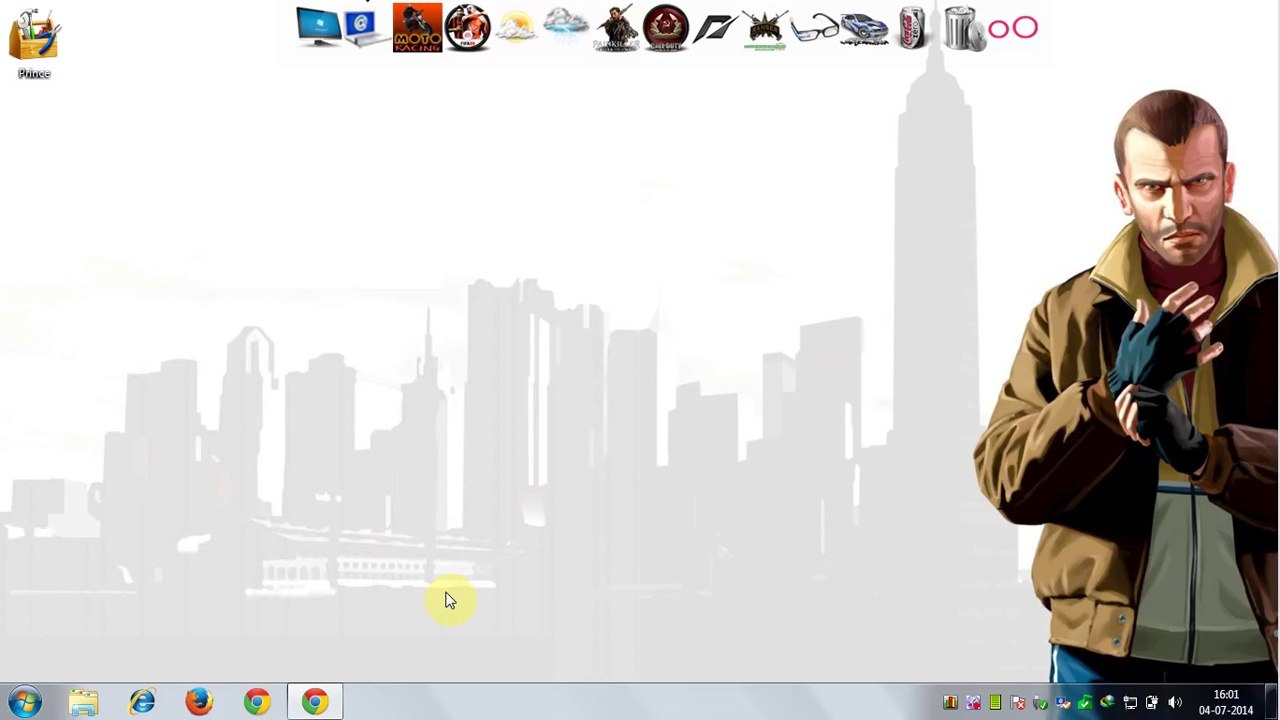Click Safely Remove Hardware USB tray icon
This screenshot has width=1280, height=720.
click(x=1040, y=703)
